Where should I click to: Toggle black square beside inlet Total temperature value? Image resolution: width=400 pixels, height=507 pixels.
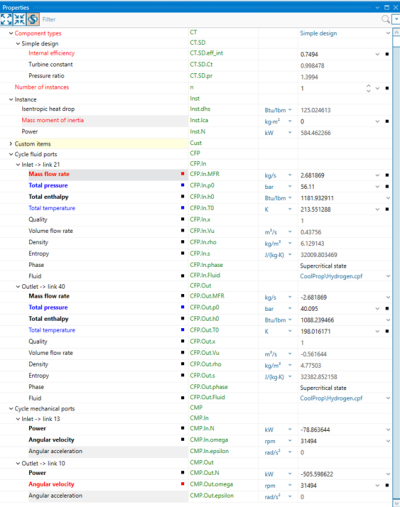[387, 209]
